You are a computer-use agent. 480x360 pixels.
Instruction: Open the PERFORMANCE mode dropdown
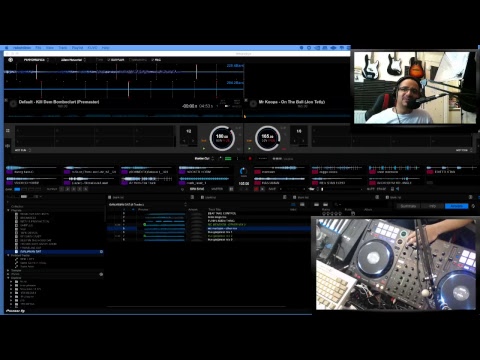(x=36, y=60)
